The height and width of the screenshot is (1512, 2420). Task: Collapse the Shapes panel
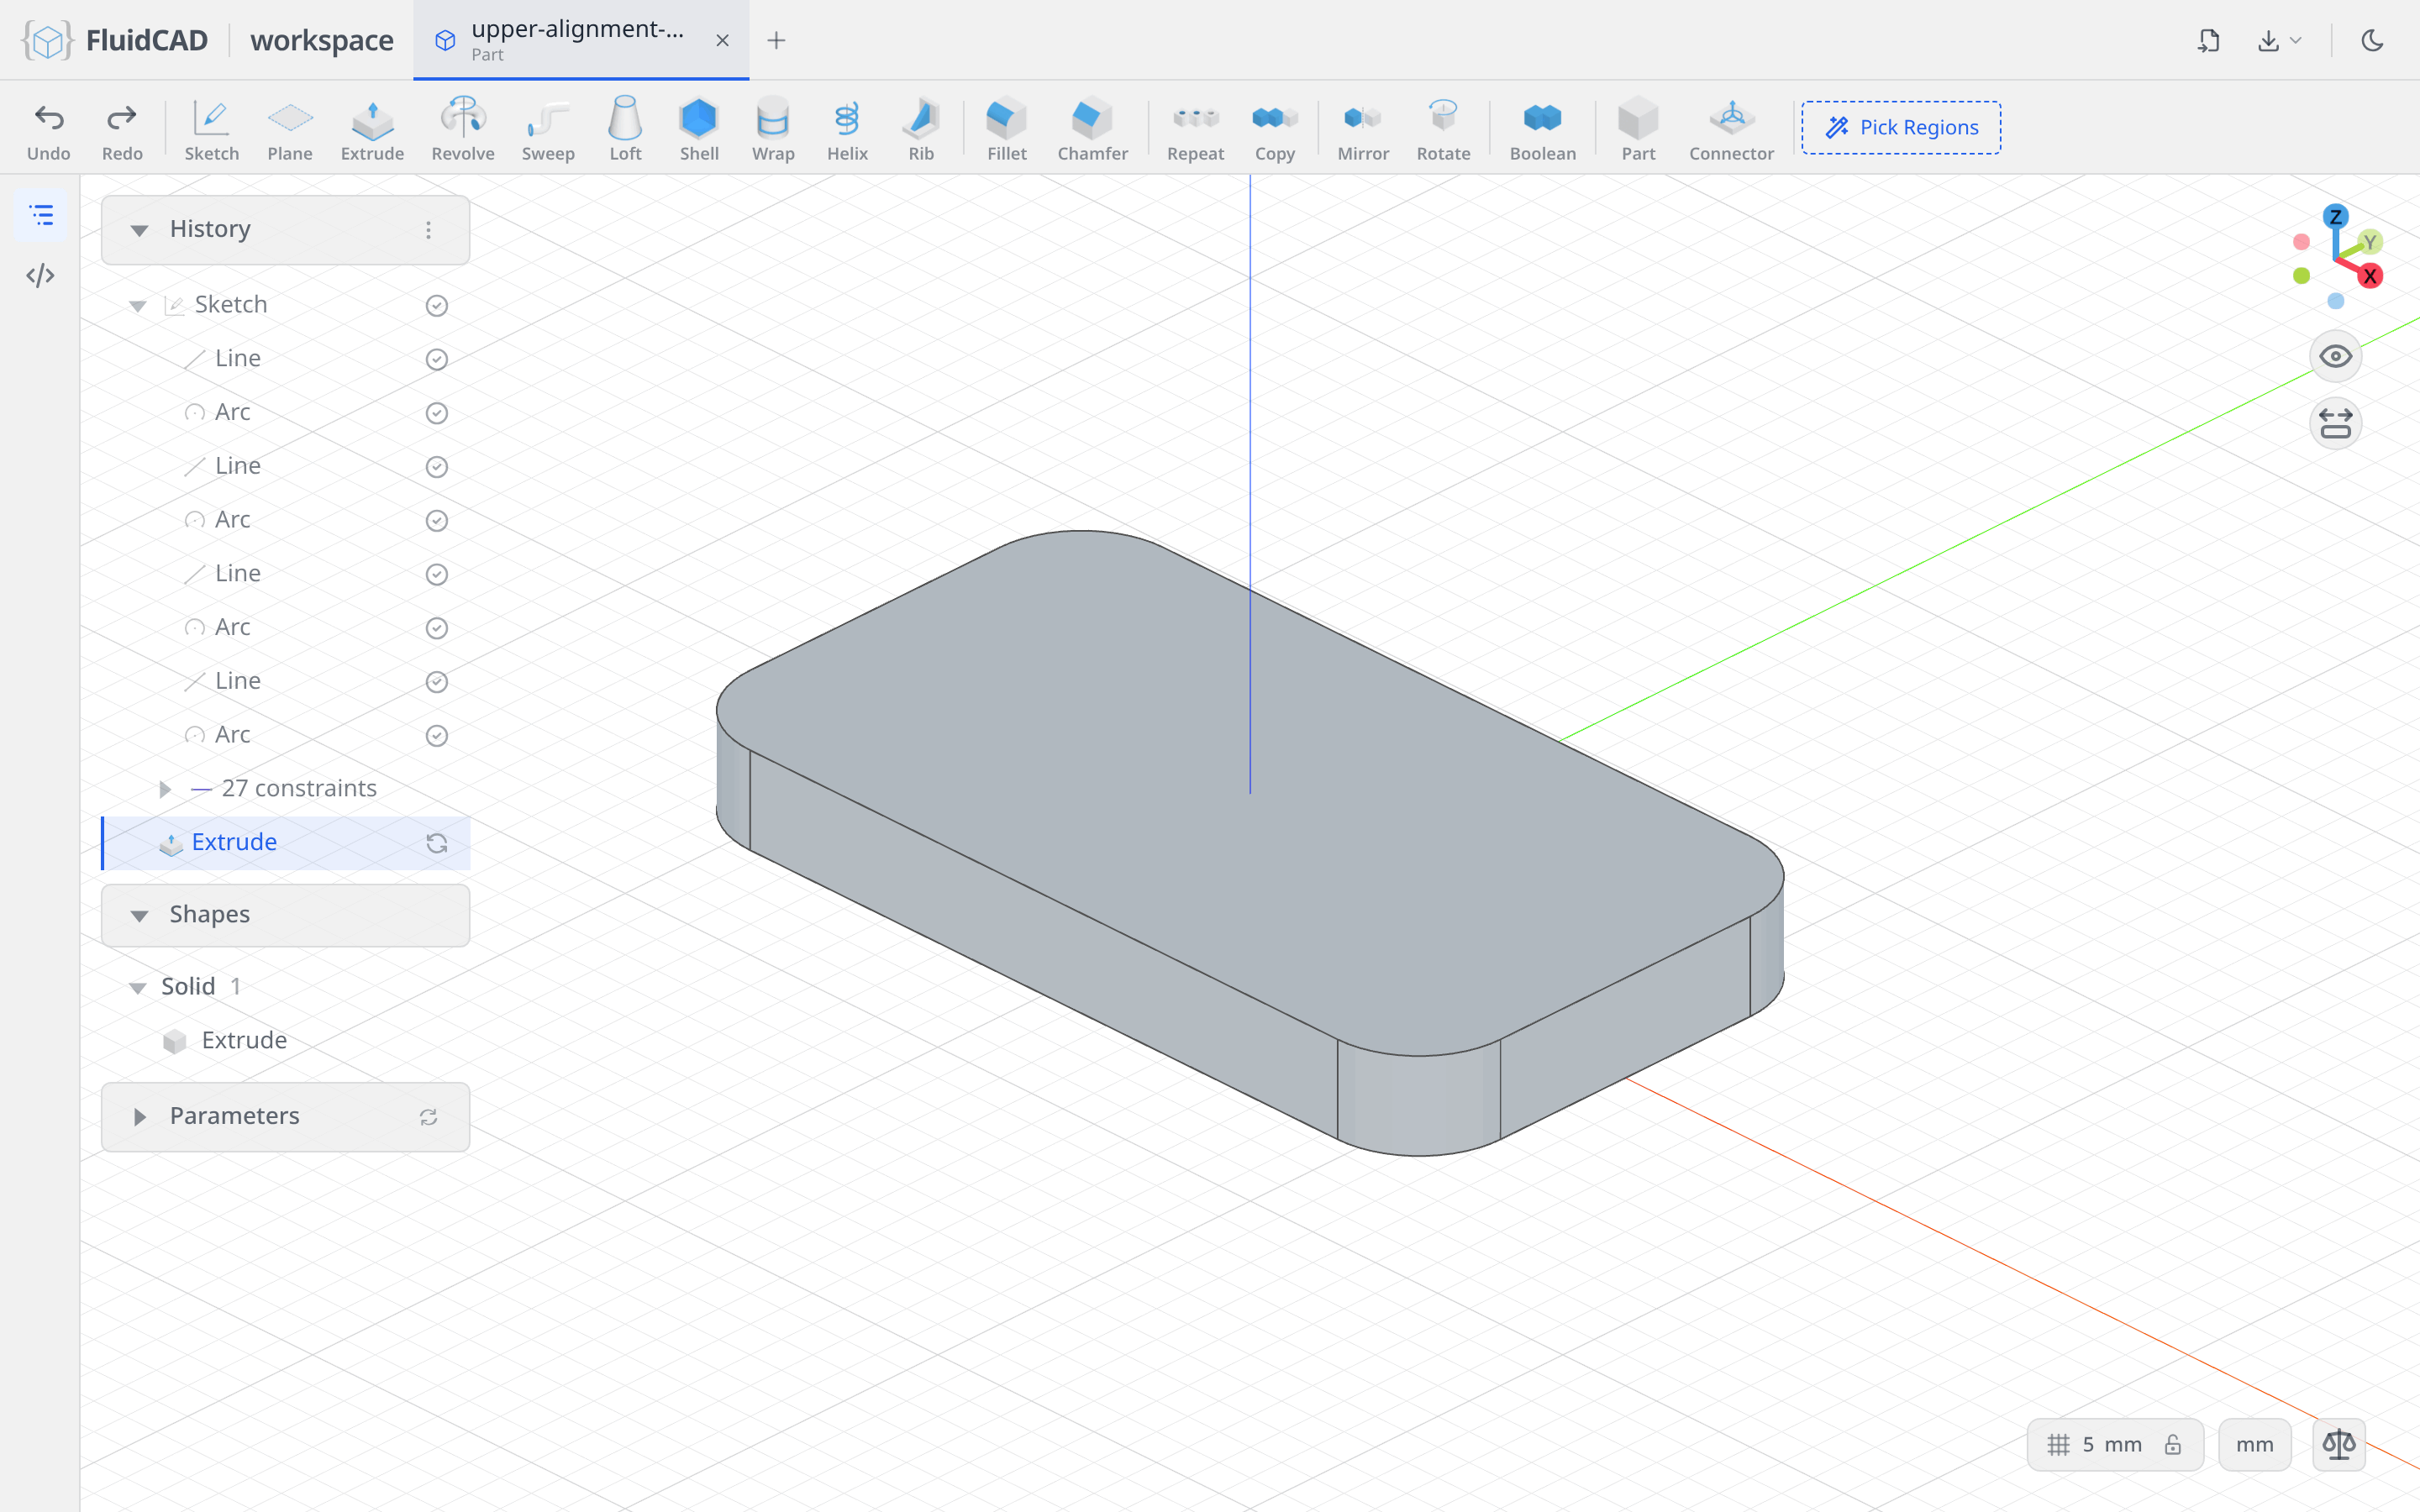point(140,915)
